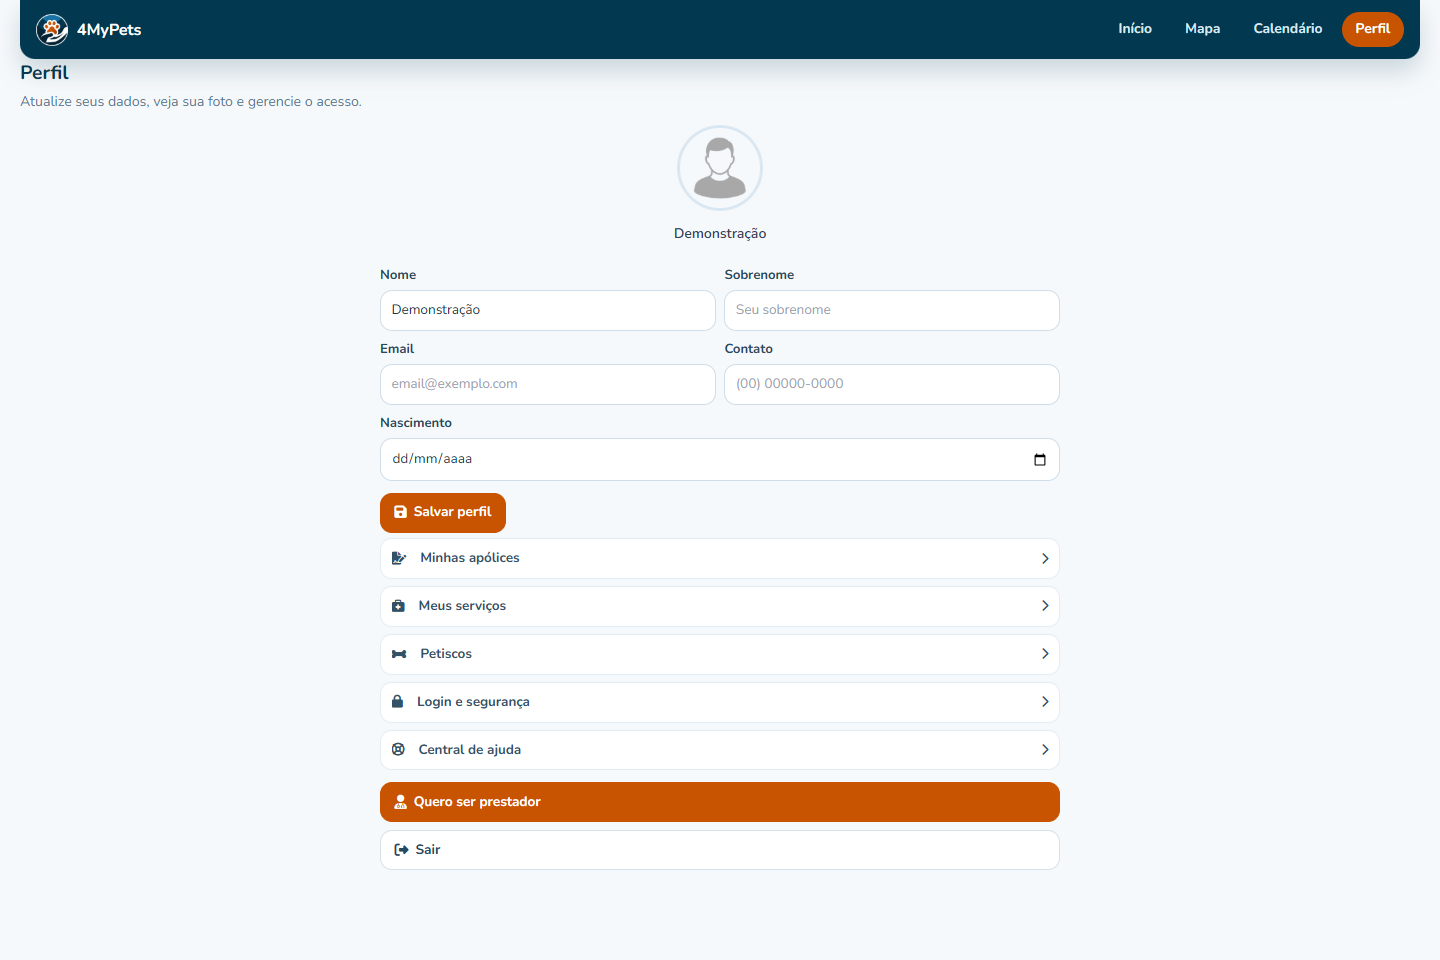Click the Quero ser prestador label text
The width and height of the screenshot is (1440, 960).
[x=477, y=802]
